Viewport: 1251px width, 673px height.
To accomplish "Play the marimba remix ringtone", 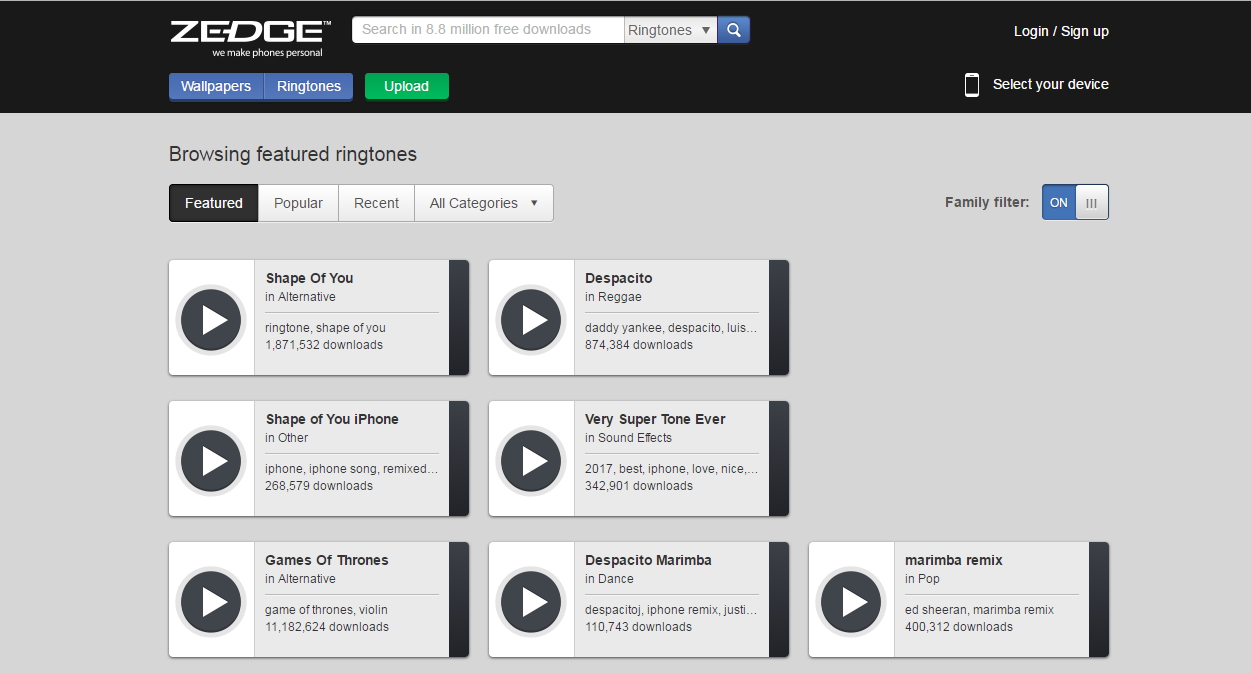I will 851,601.
